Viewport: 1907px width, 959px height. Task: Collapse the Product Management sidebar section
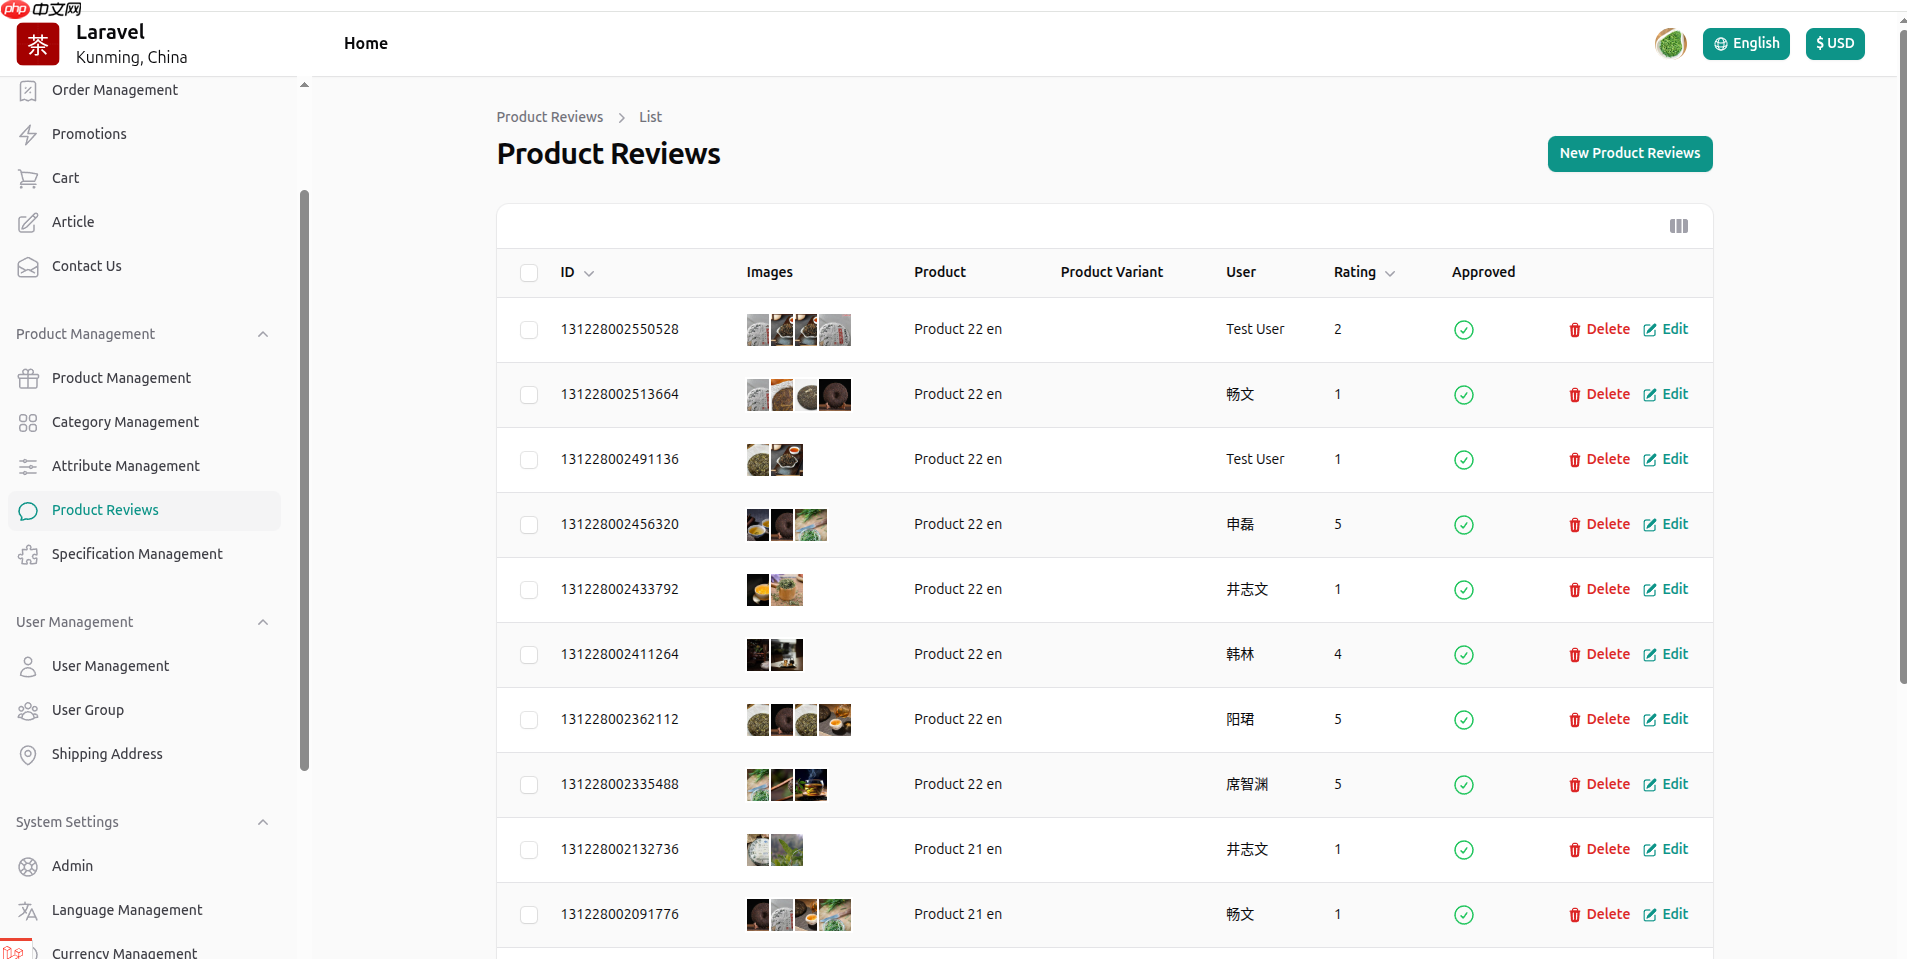[x=263, y=334]
